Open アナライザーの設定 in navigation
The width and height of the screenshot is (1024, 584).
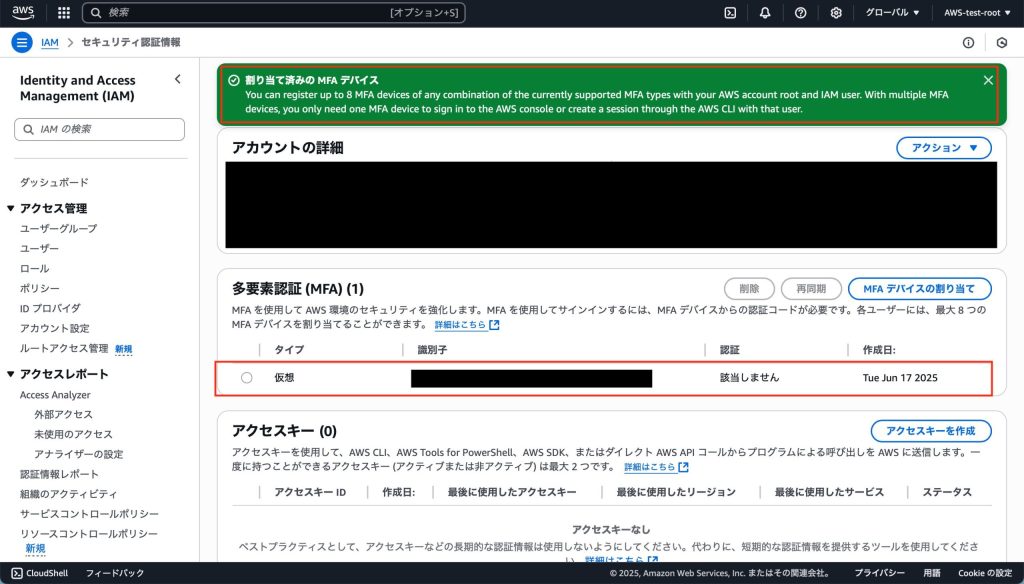click(78, 454)
